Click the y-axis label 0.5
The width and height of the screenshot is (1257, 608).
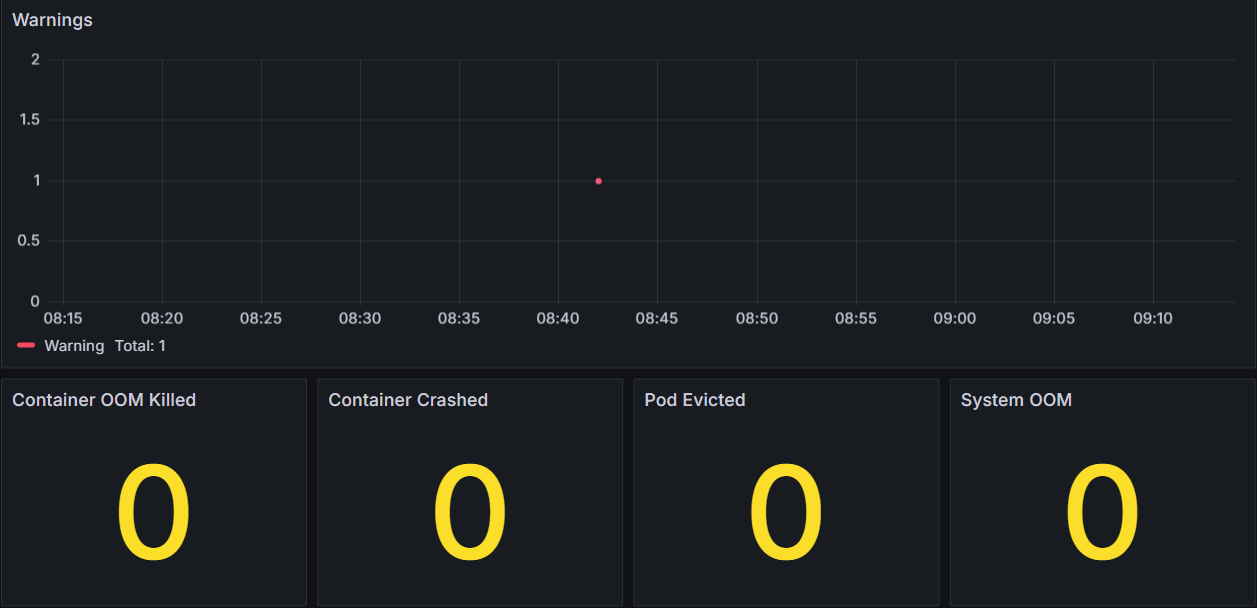tap(30, 241)
